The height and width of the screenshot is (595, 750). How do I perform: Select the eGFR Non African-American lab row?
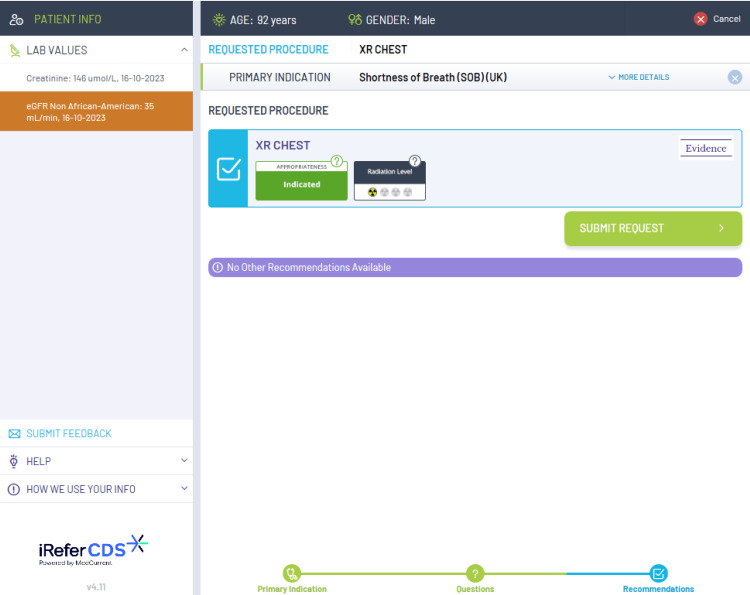pos(96,111)
